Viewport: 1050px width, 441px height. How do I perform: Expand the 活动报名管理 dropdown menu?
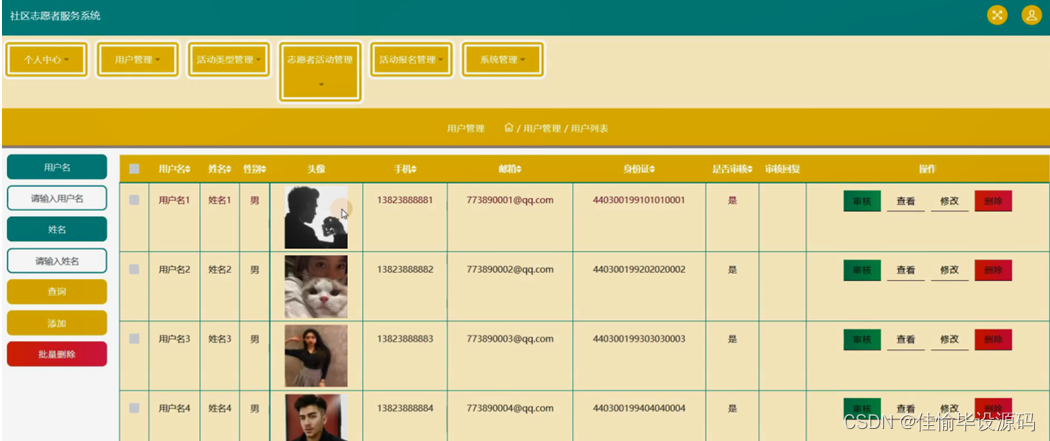(x=411, y=60)
